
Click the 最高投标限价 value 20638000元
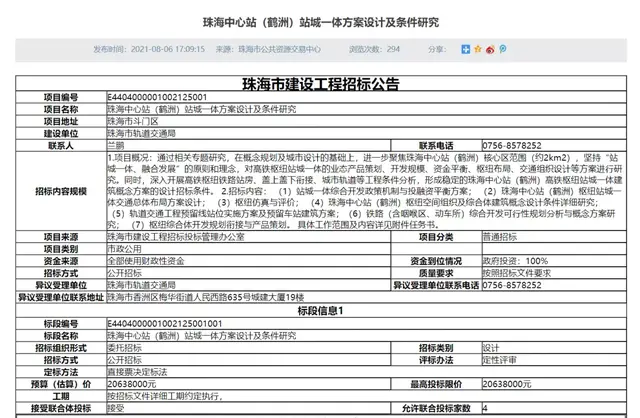(x=507, y=384)
